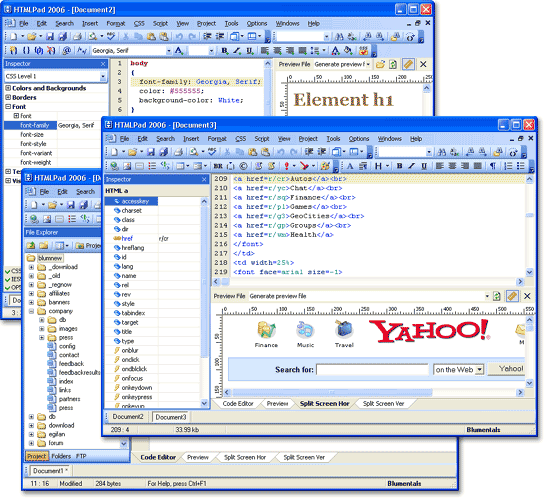Click inside the Search for text field
Image resolution: width=545 pixels, height=500 pixels.
(x=372, y=369)
